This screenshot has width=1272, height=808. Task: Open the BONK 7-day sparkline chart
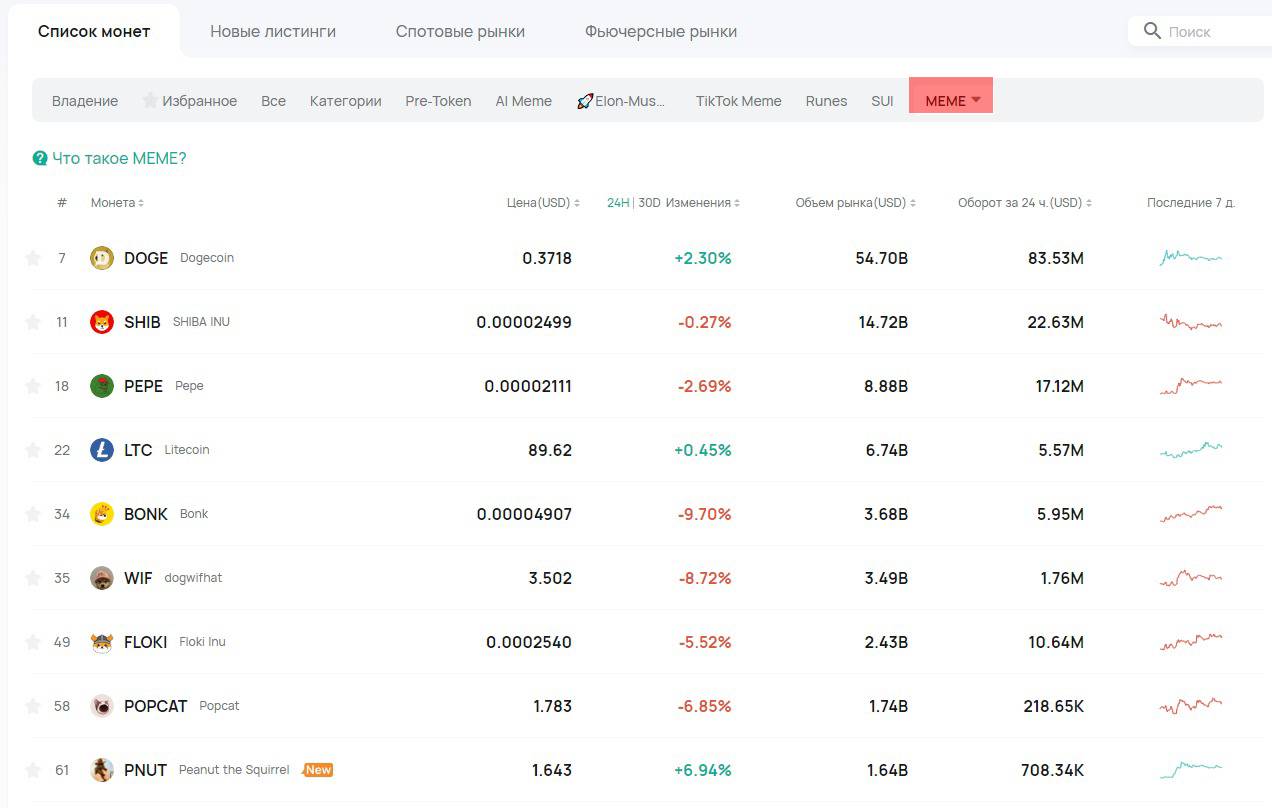point(1191,514)
